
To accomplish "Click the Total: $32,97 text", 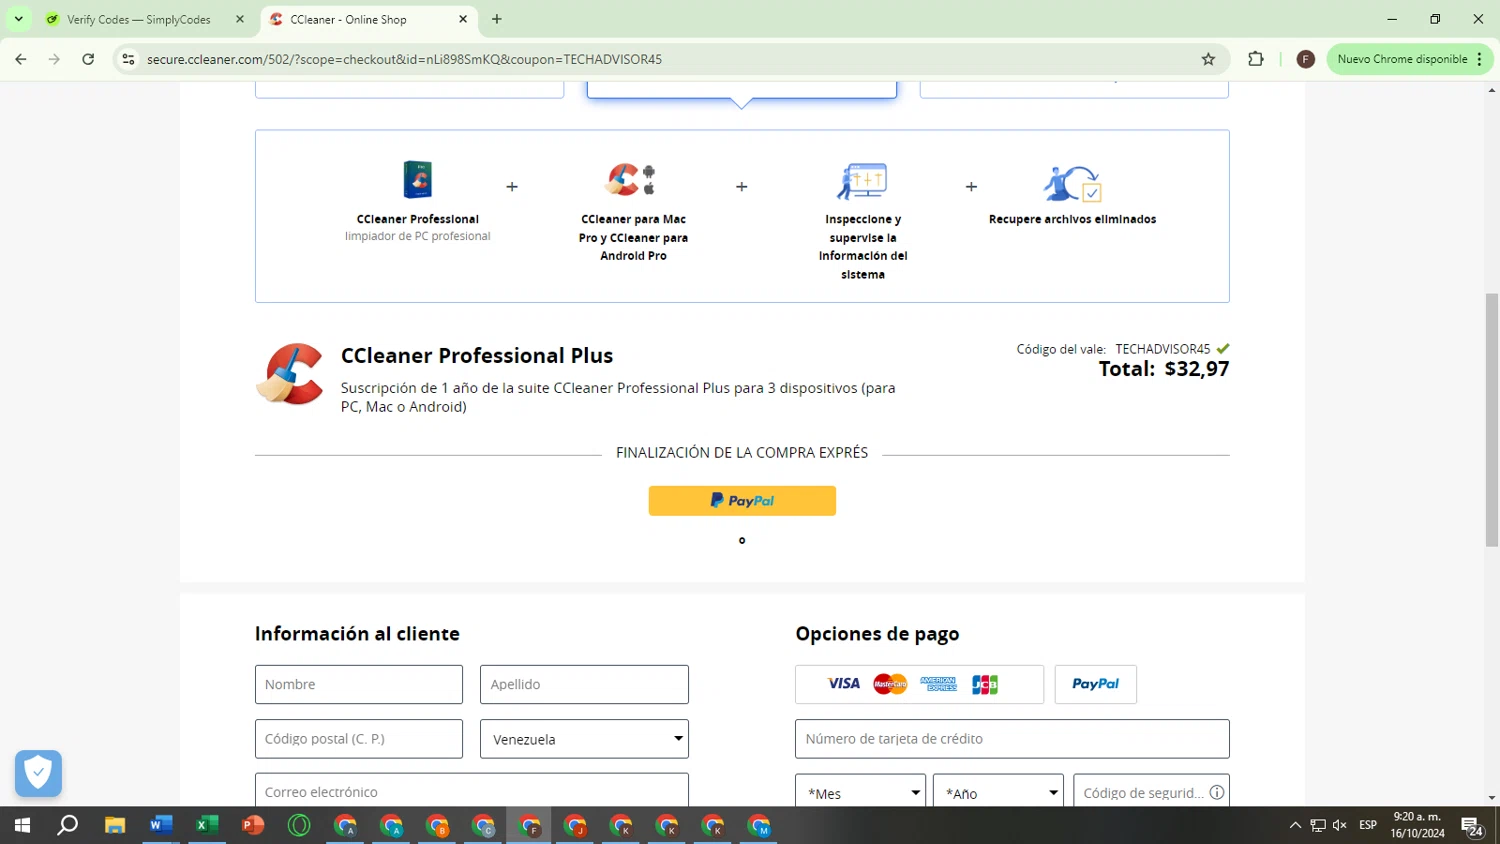I will 1164,369.
